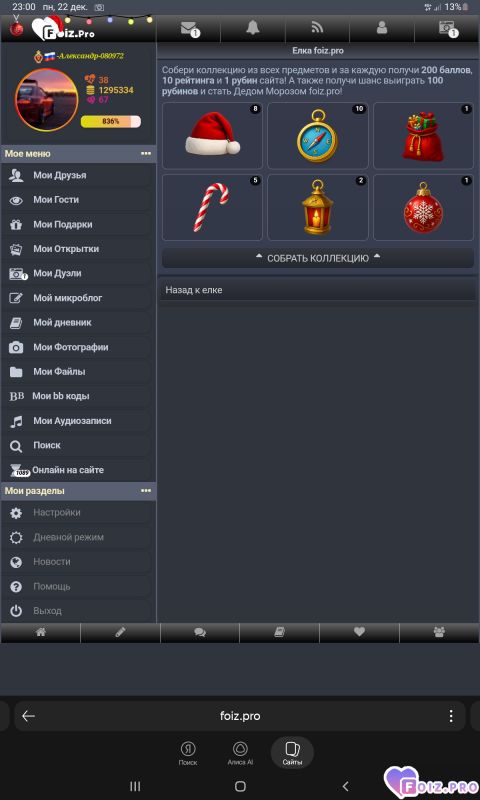
Task: Click the home icon in bottom toolbar
Action: (x=41, y=632)
